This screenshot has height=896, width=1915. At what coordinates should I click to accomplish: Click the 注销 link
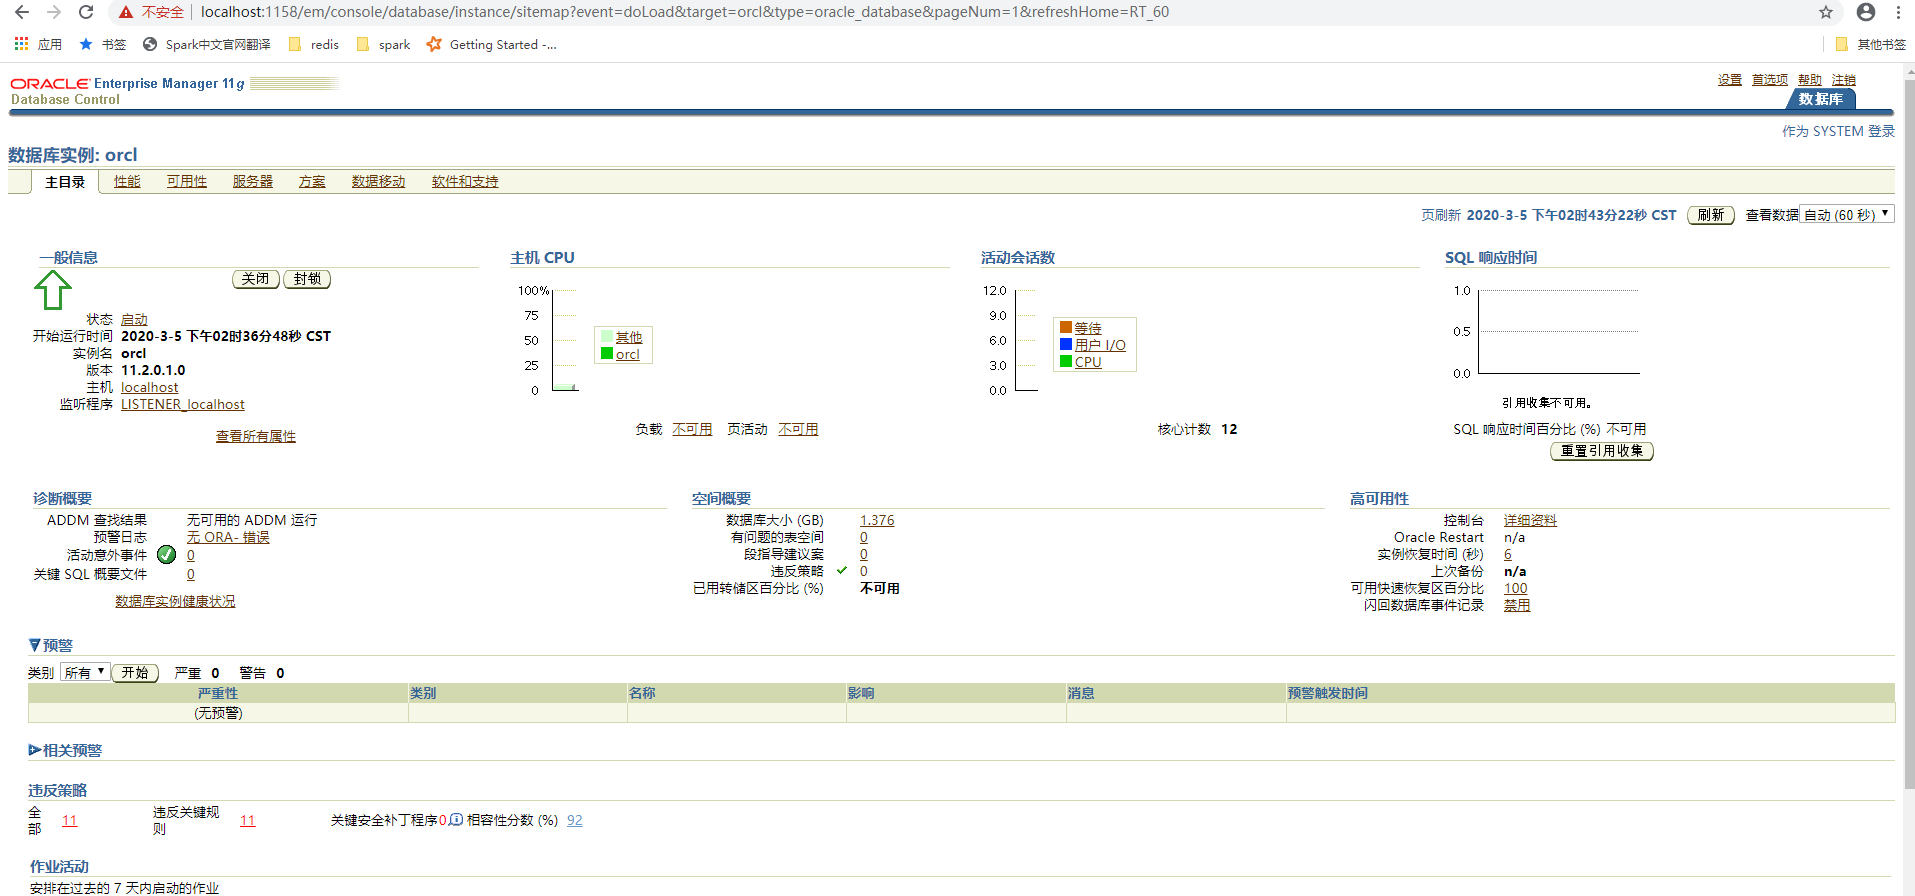tap(1844, 80)
